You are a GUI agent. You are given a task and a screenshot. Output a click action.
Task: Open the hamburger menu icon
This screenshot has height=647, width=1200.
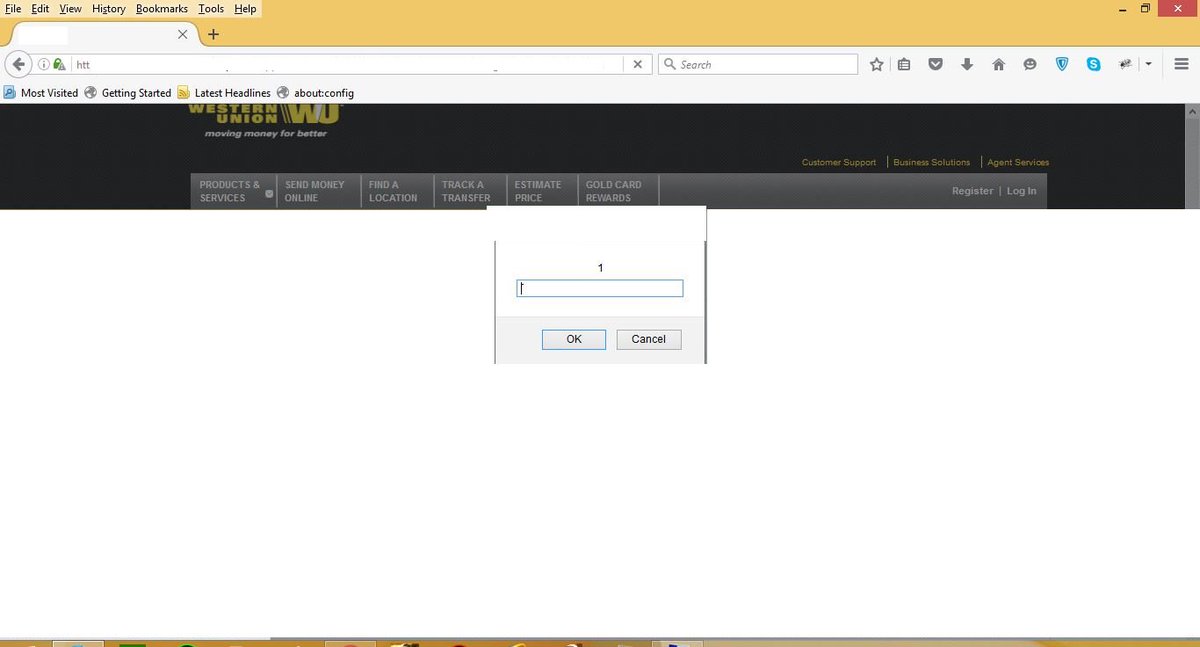click(1181, 63)
